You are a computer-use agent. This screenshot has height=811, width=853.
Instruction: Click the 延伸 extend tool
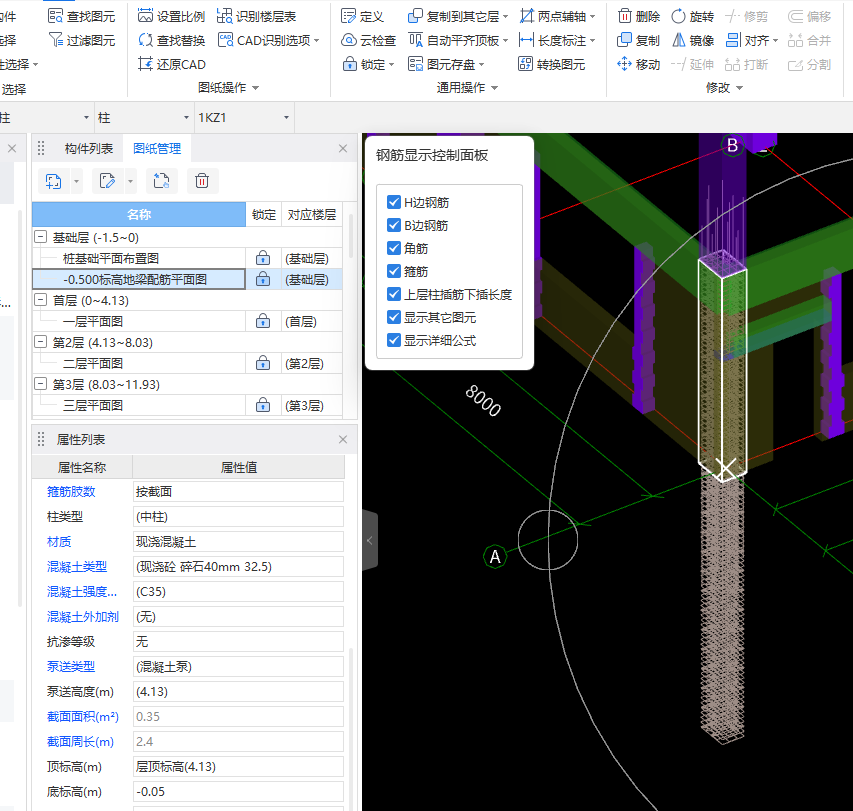692,64
